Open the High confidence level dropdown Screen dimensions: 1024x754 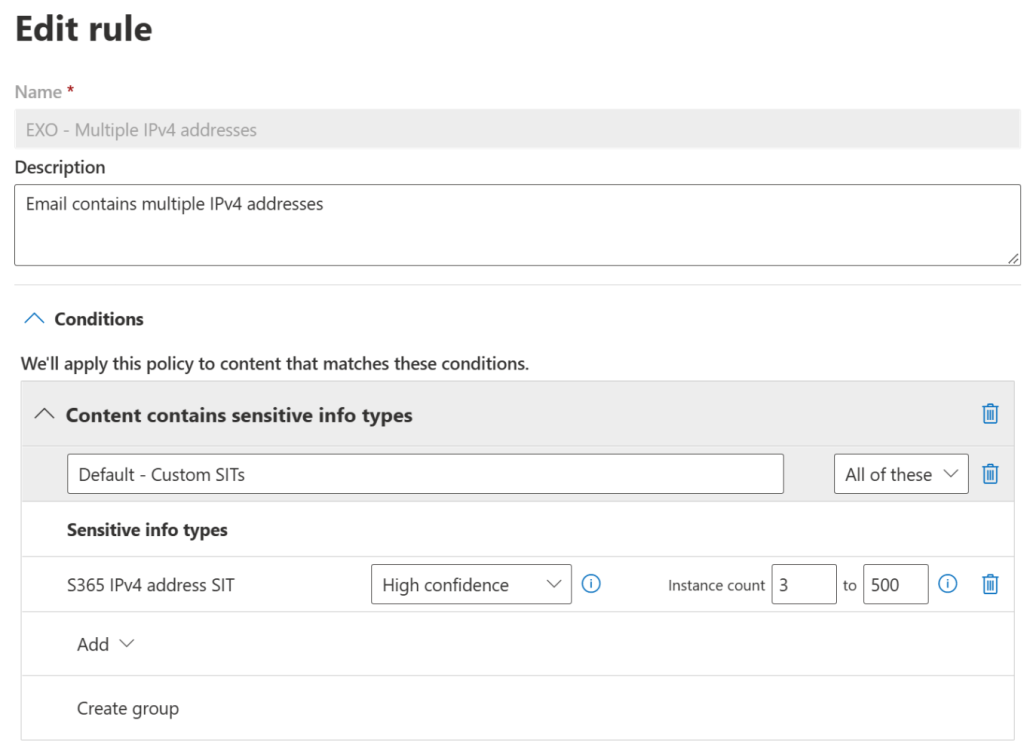(x=471, y=584)
